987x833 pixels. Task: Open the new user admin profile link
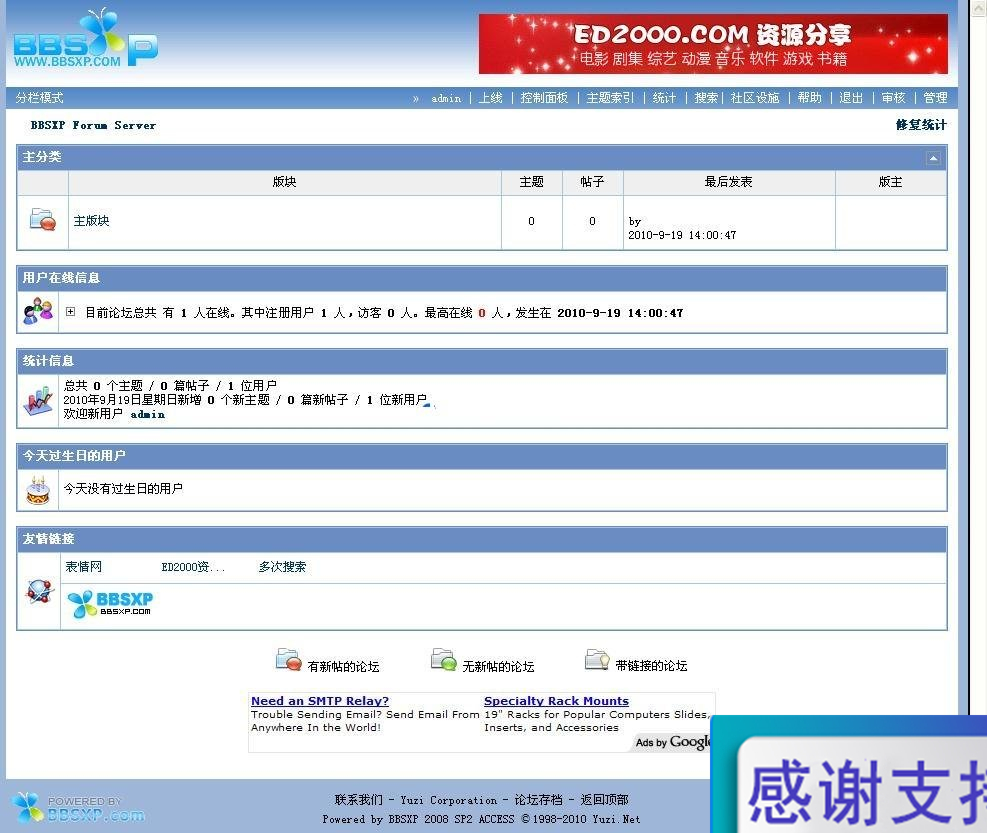click(x=148, y=414)
